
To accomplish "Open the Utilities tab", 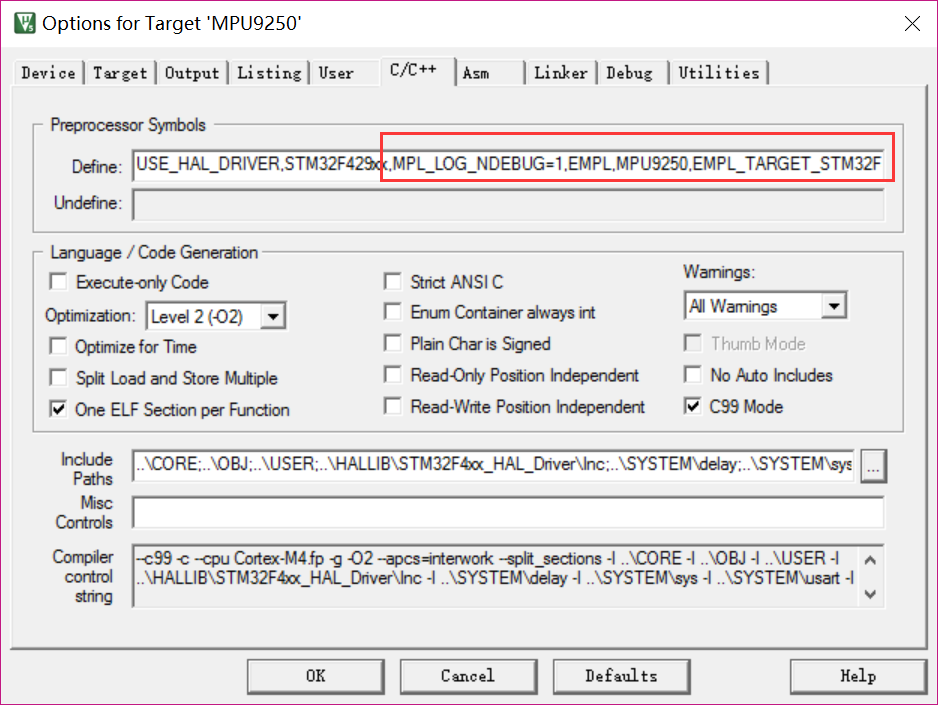I will coord(719,73).
